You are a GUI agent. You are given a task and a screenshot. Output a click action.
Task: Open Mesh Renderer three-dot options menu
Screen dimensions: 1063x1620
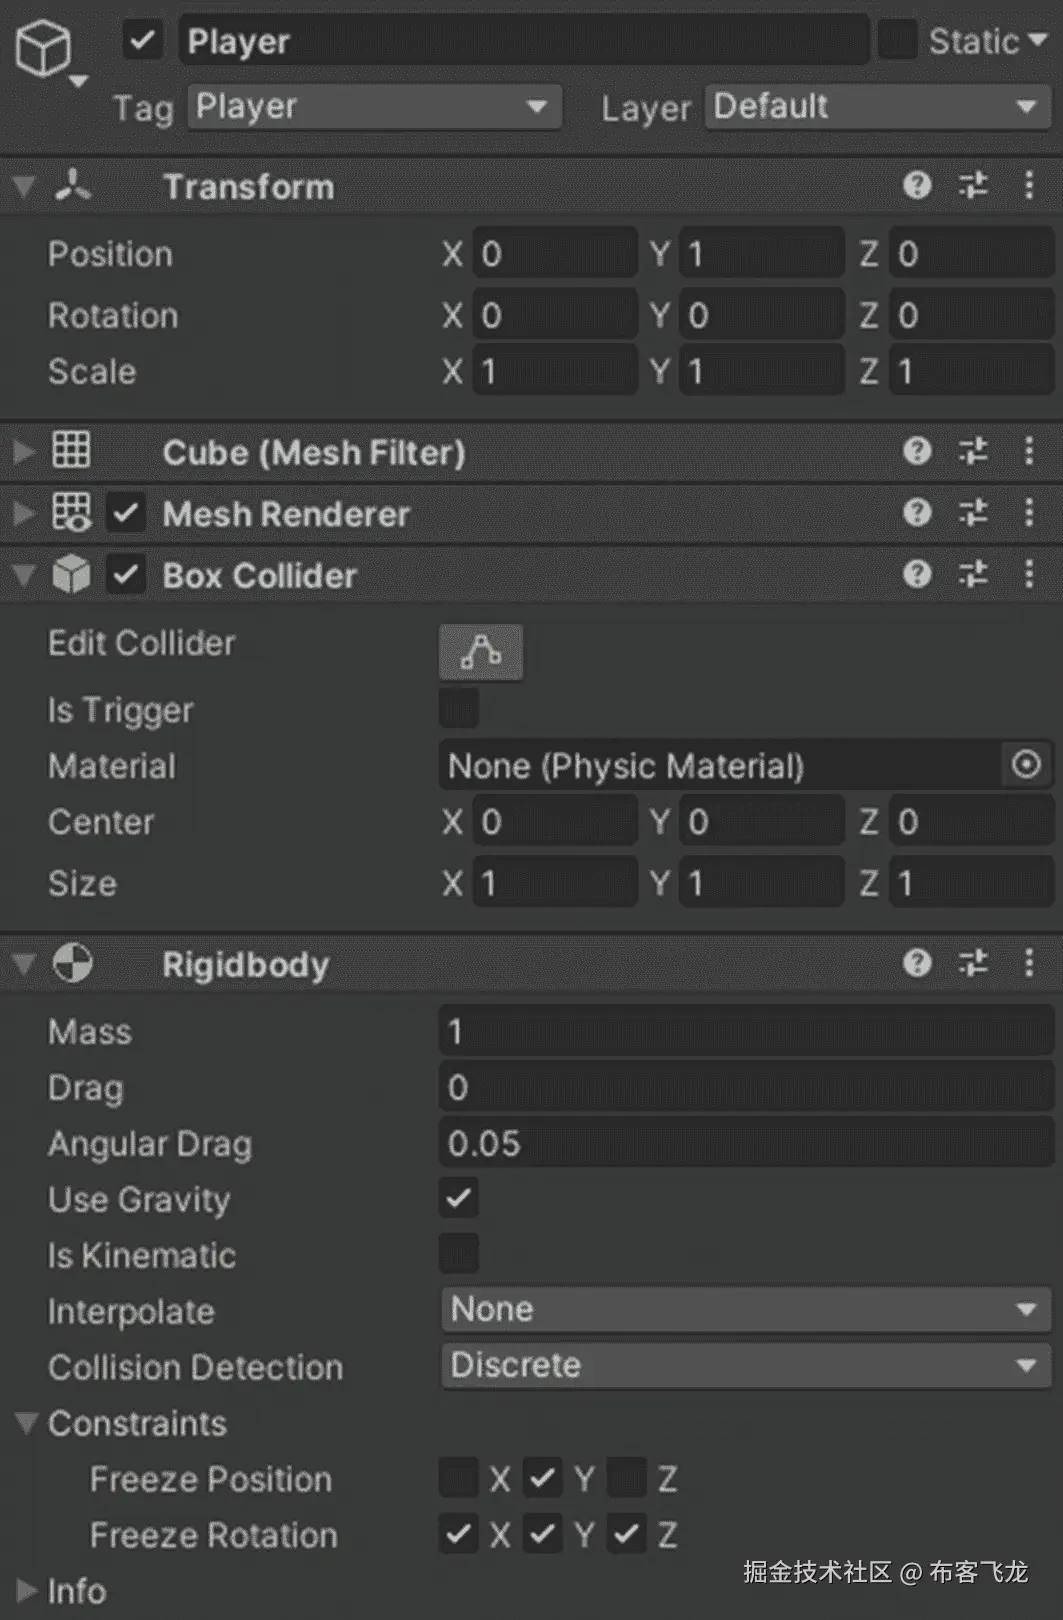pyautogui.click(x=1029, y=513)
